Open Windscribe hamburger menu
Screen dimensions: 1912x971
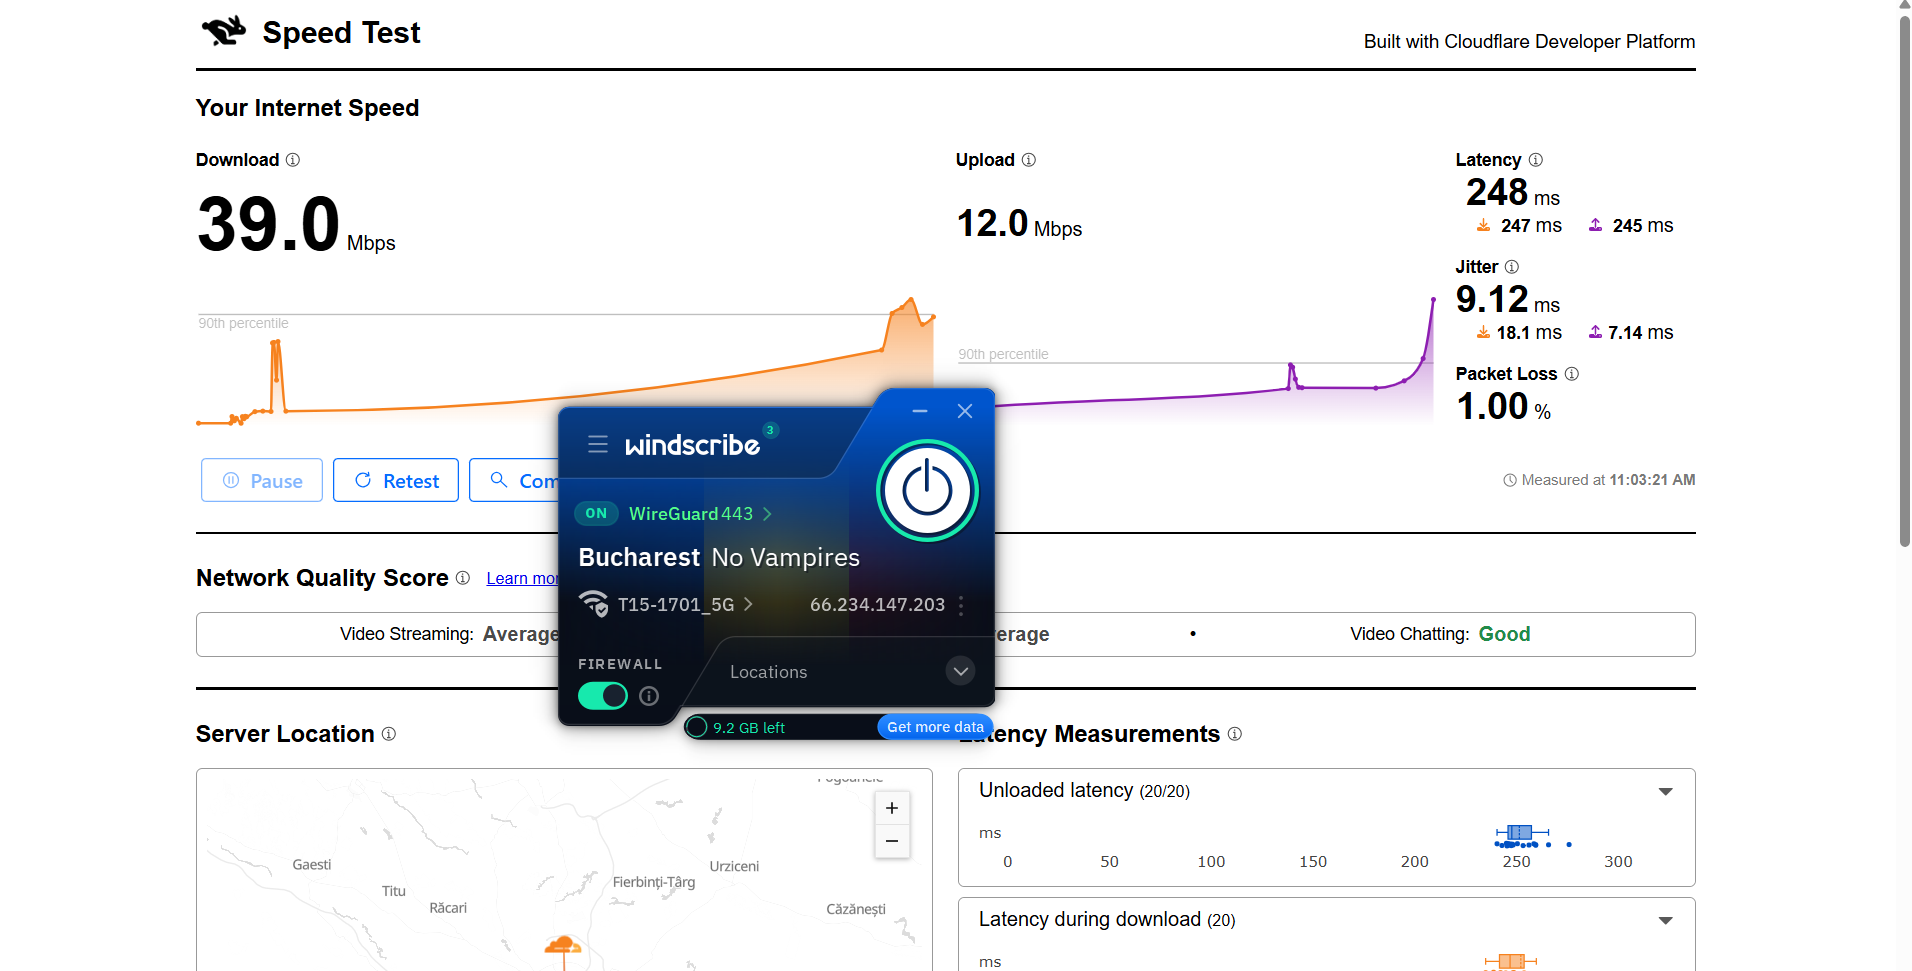tap(598, 444)
